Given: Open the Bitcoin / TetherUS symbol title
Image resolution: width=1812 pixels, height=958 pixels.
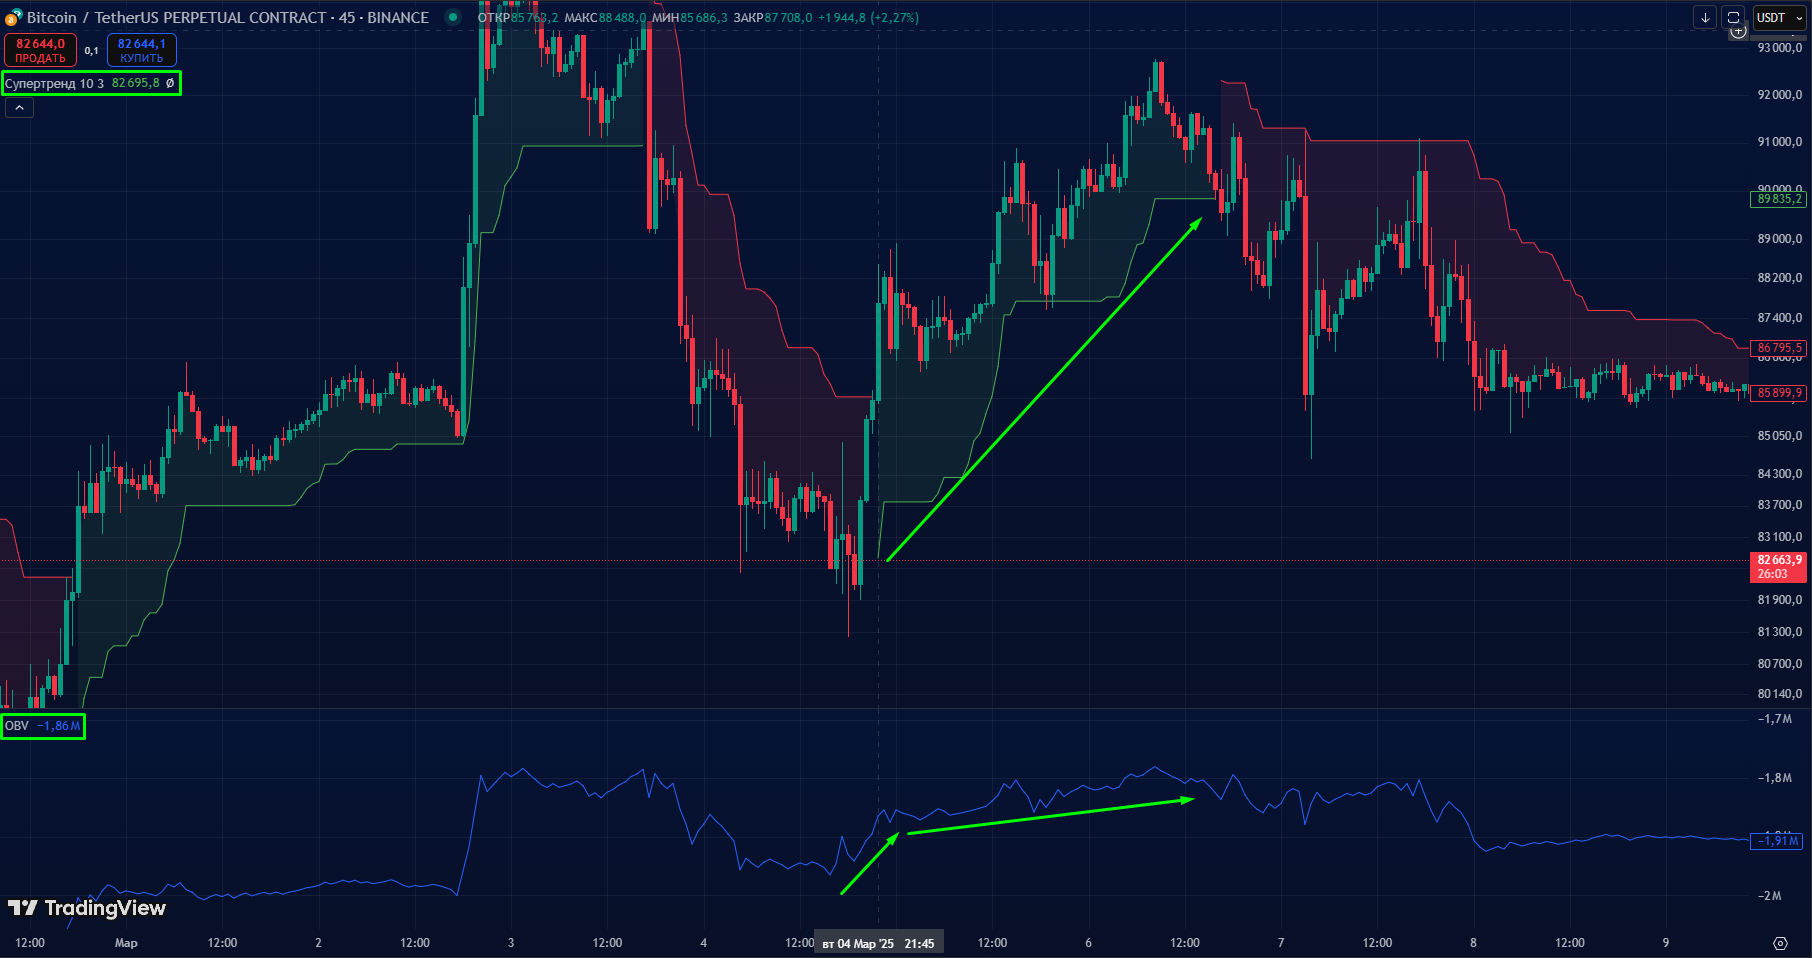Looking at the screenshot, I should (228, 17).
